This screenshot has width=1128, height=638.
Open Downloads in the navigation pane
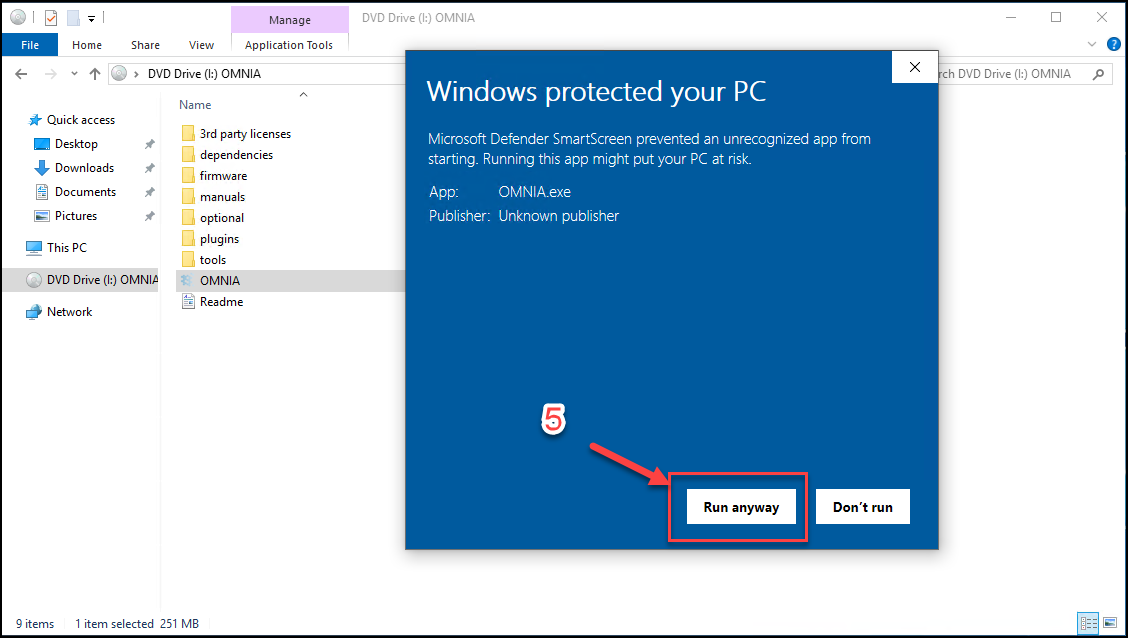point(84,168)
